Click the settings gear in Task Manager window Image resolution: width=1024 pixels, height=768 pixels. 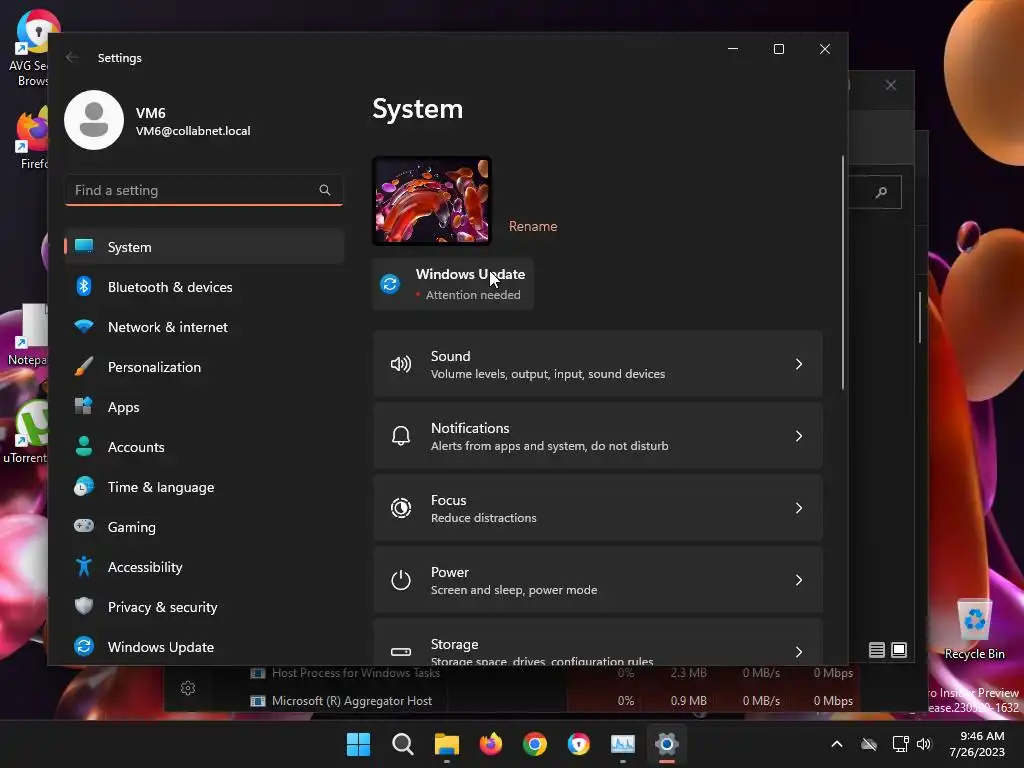click(x=188, y=688)
